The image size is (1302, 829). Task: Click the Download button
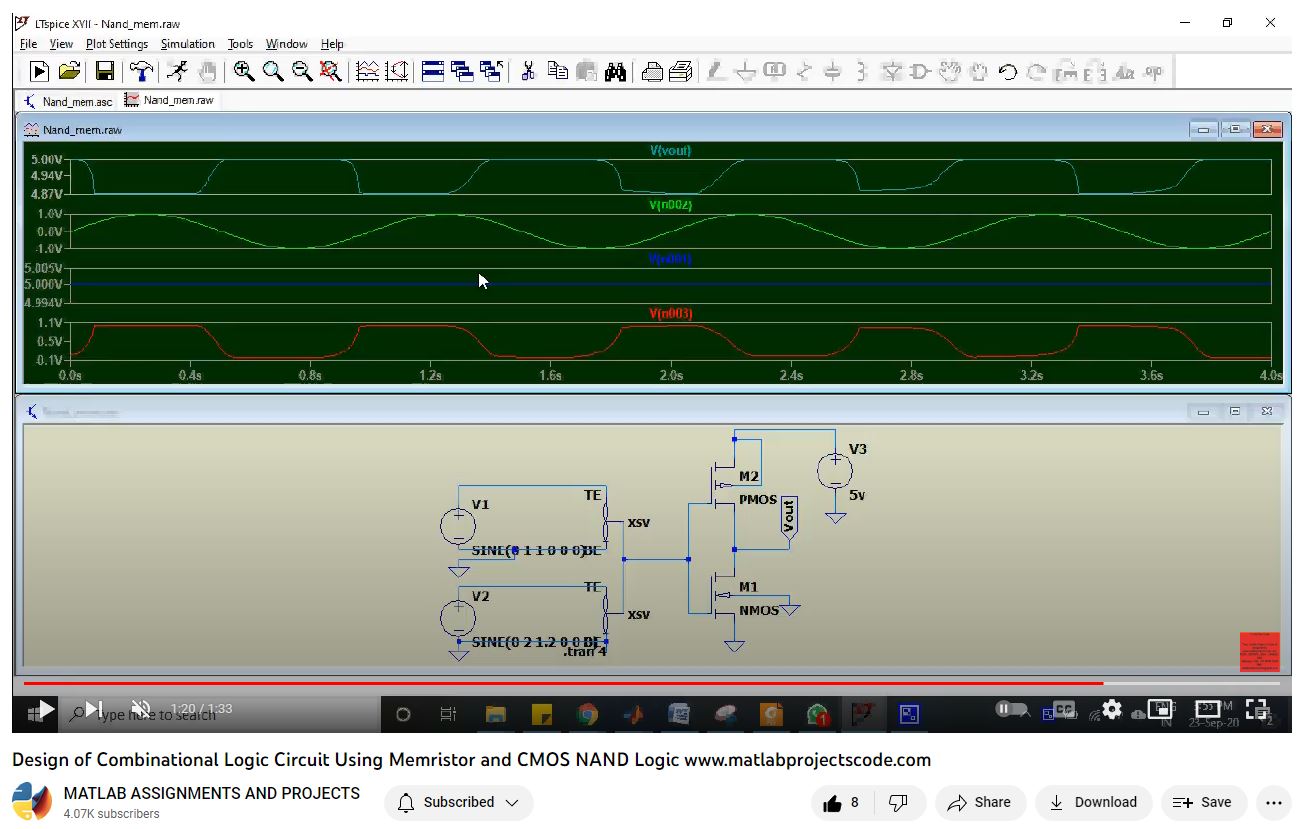tap(1093, 802)
